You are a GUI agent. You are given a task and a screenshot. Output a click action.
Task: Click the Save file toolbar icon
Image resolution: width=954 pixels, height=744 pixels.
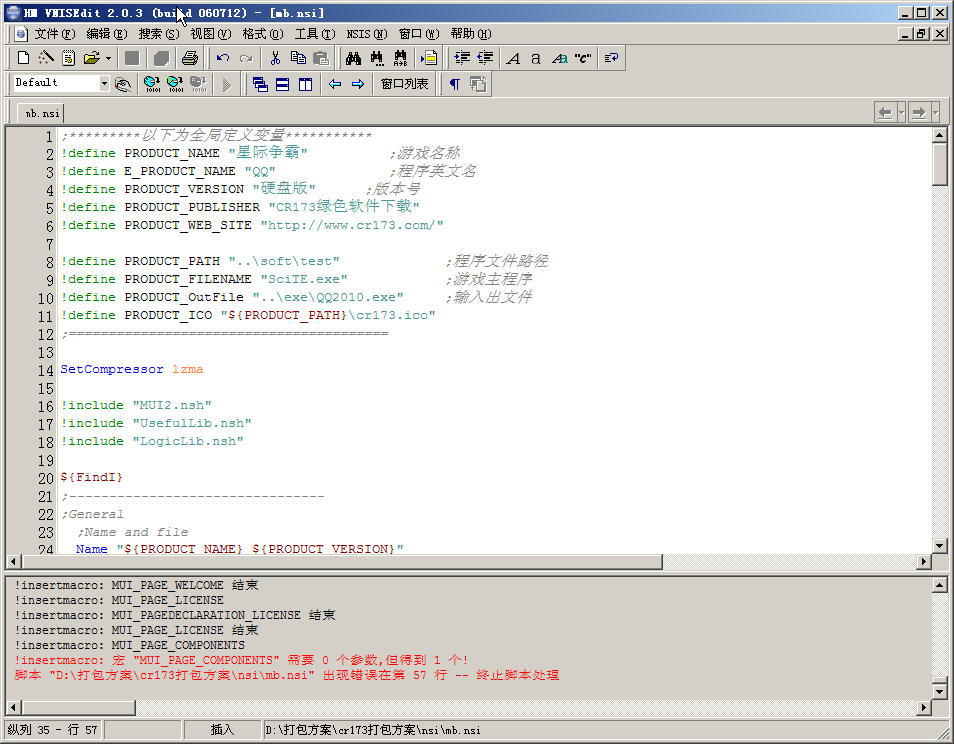(x=131, y=58)
